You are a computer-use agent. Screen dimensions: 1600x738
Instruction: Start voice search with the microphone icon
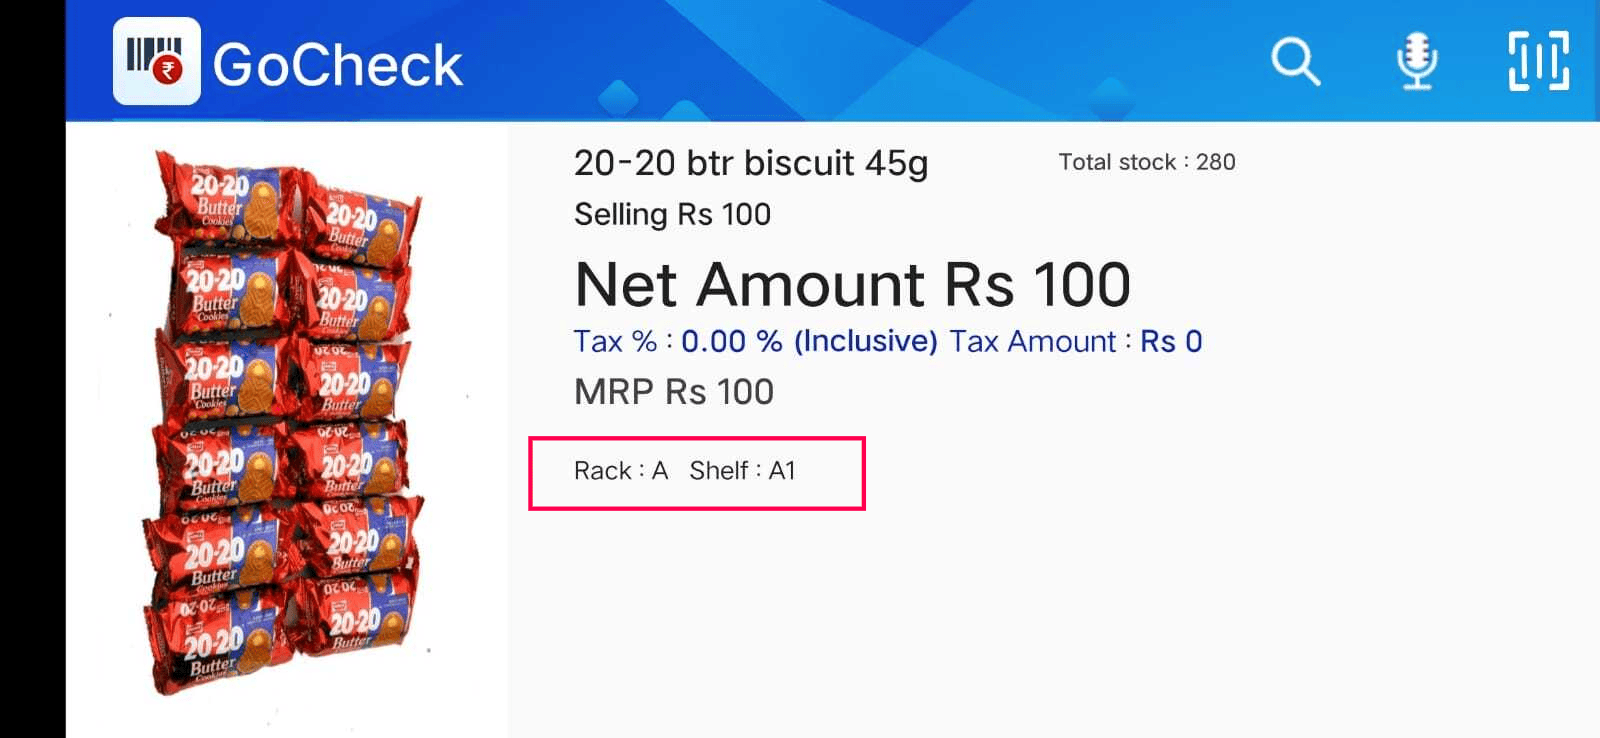1417,62
